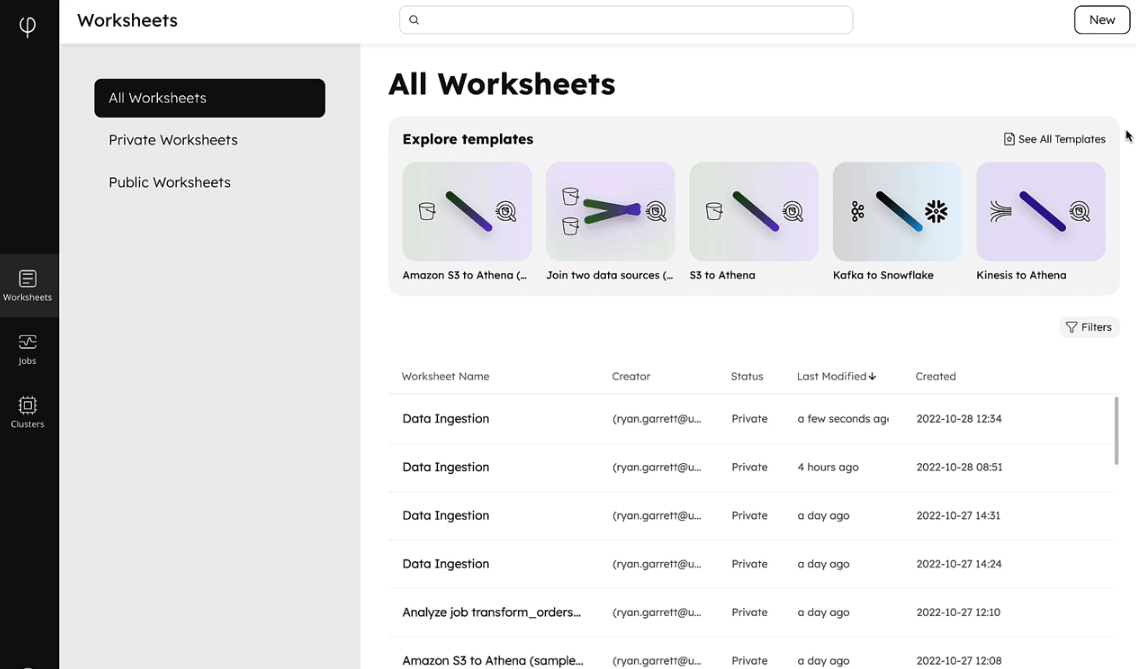Screen dimensions: 1136x669
Task: Click the Kinesis to Athena label
Action: point(1021,275)
